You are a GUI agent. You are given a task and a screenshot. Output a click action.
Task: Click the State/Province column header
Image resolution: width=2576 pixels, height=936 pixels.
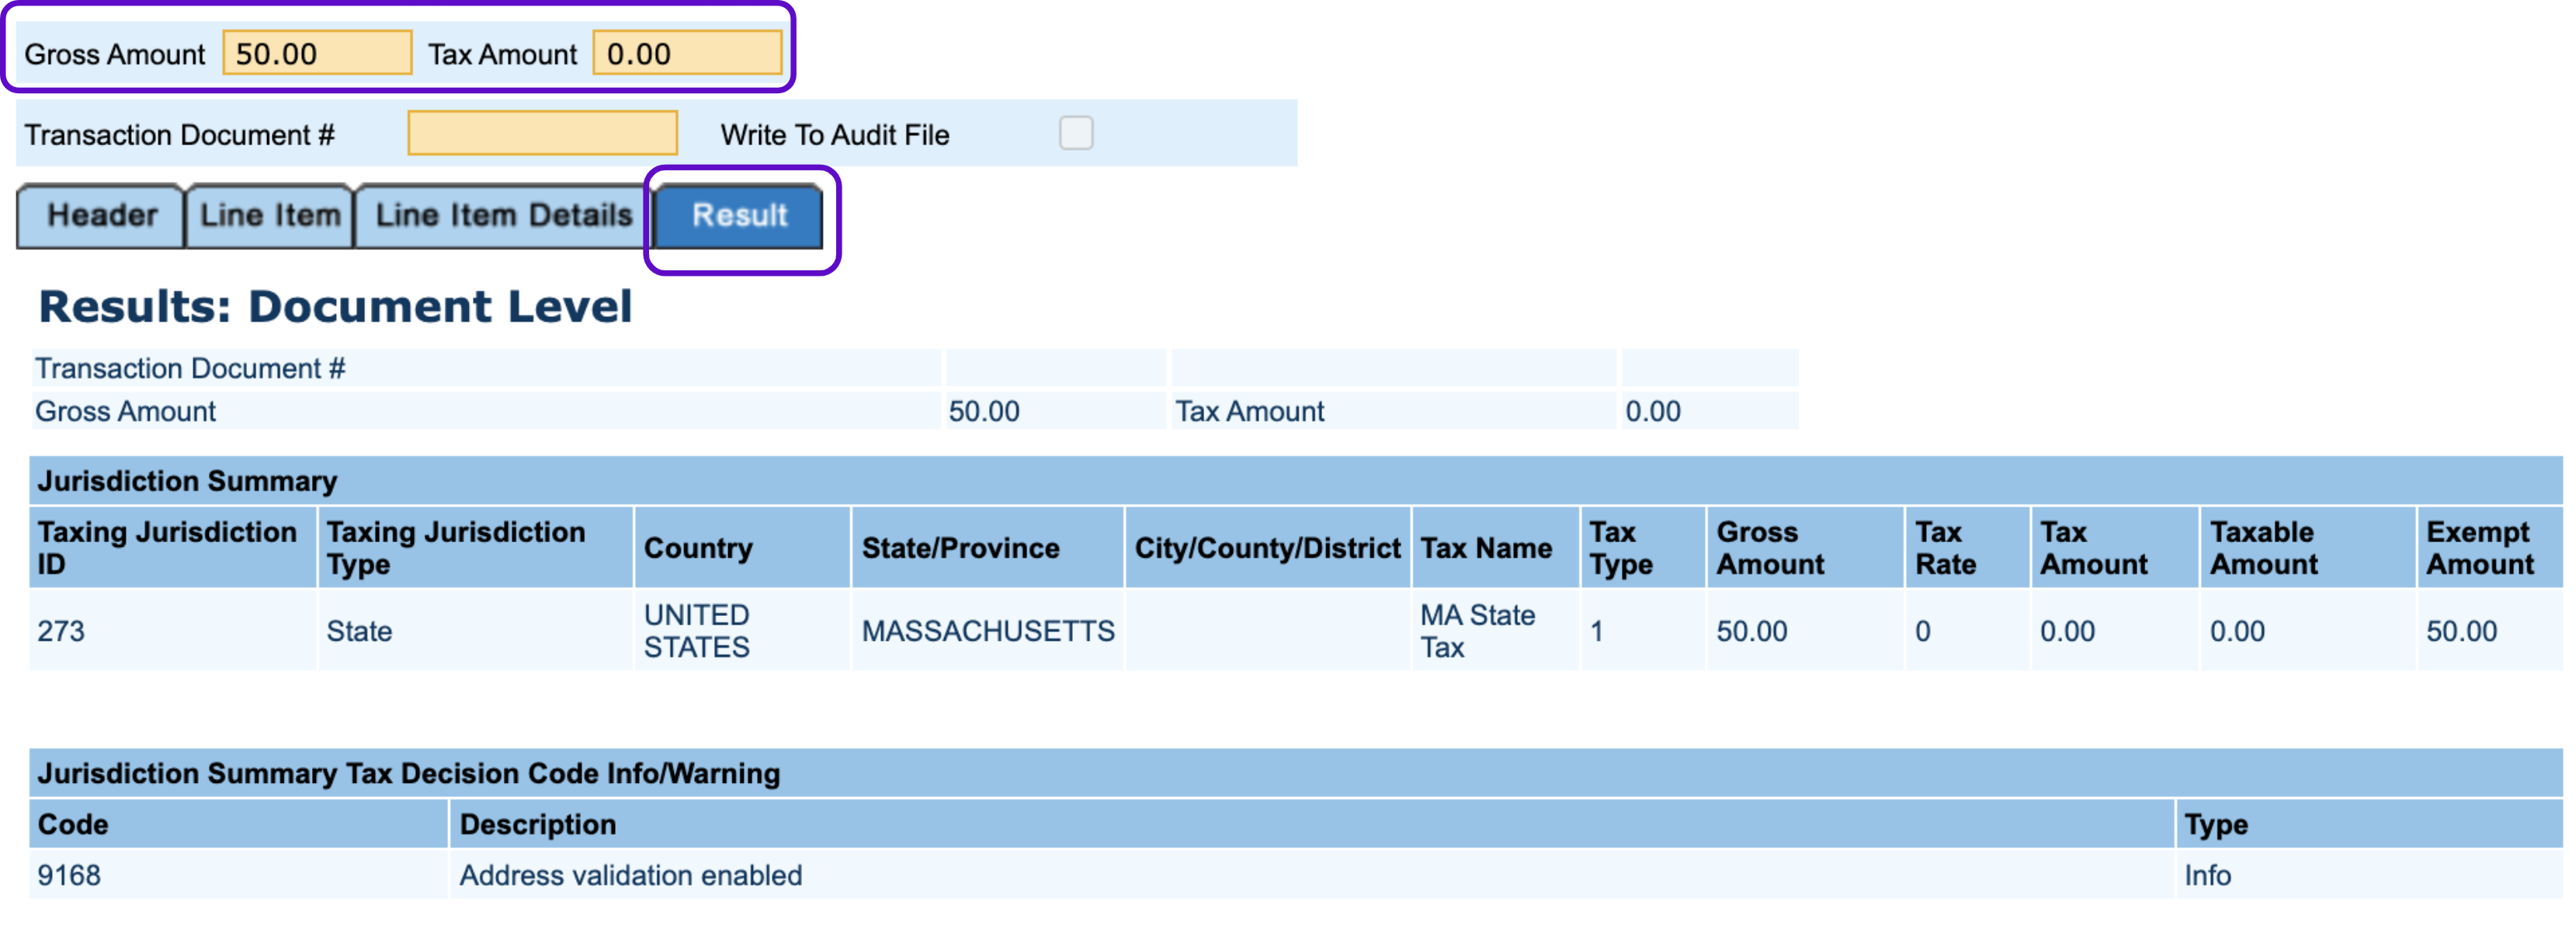[x=960, y=548]
